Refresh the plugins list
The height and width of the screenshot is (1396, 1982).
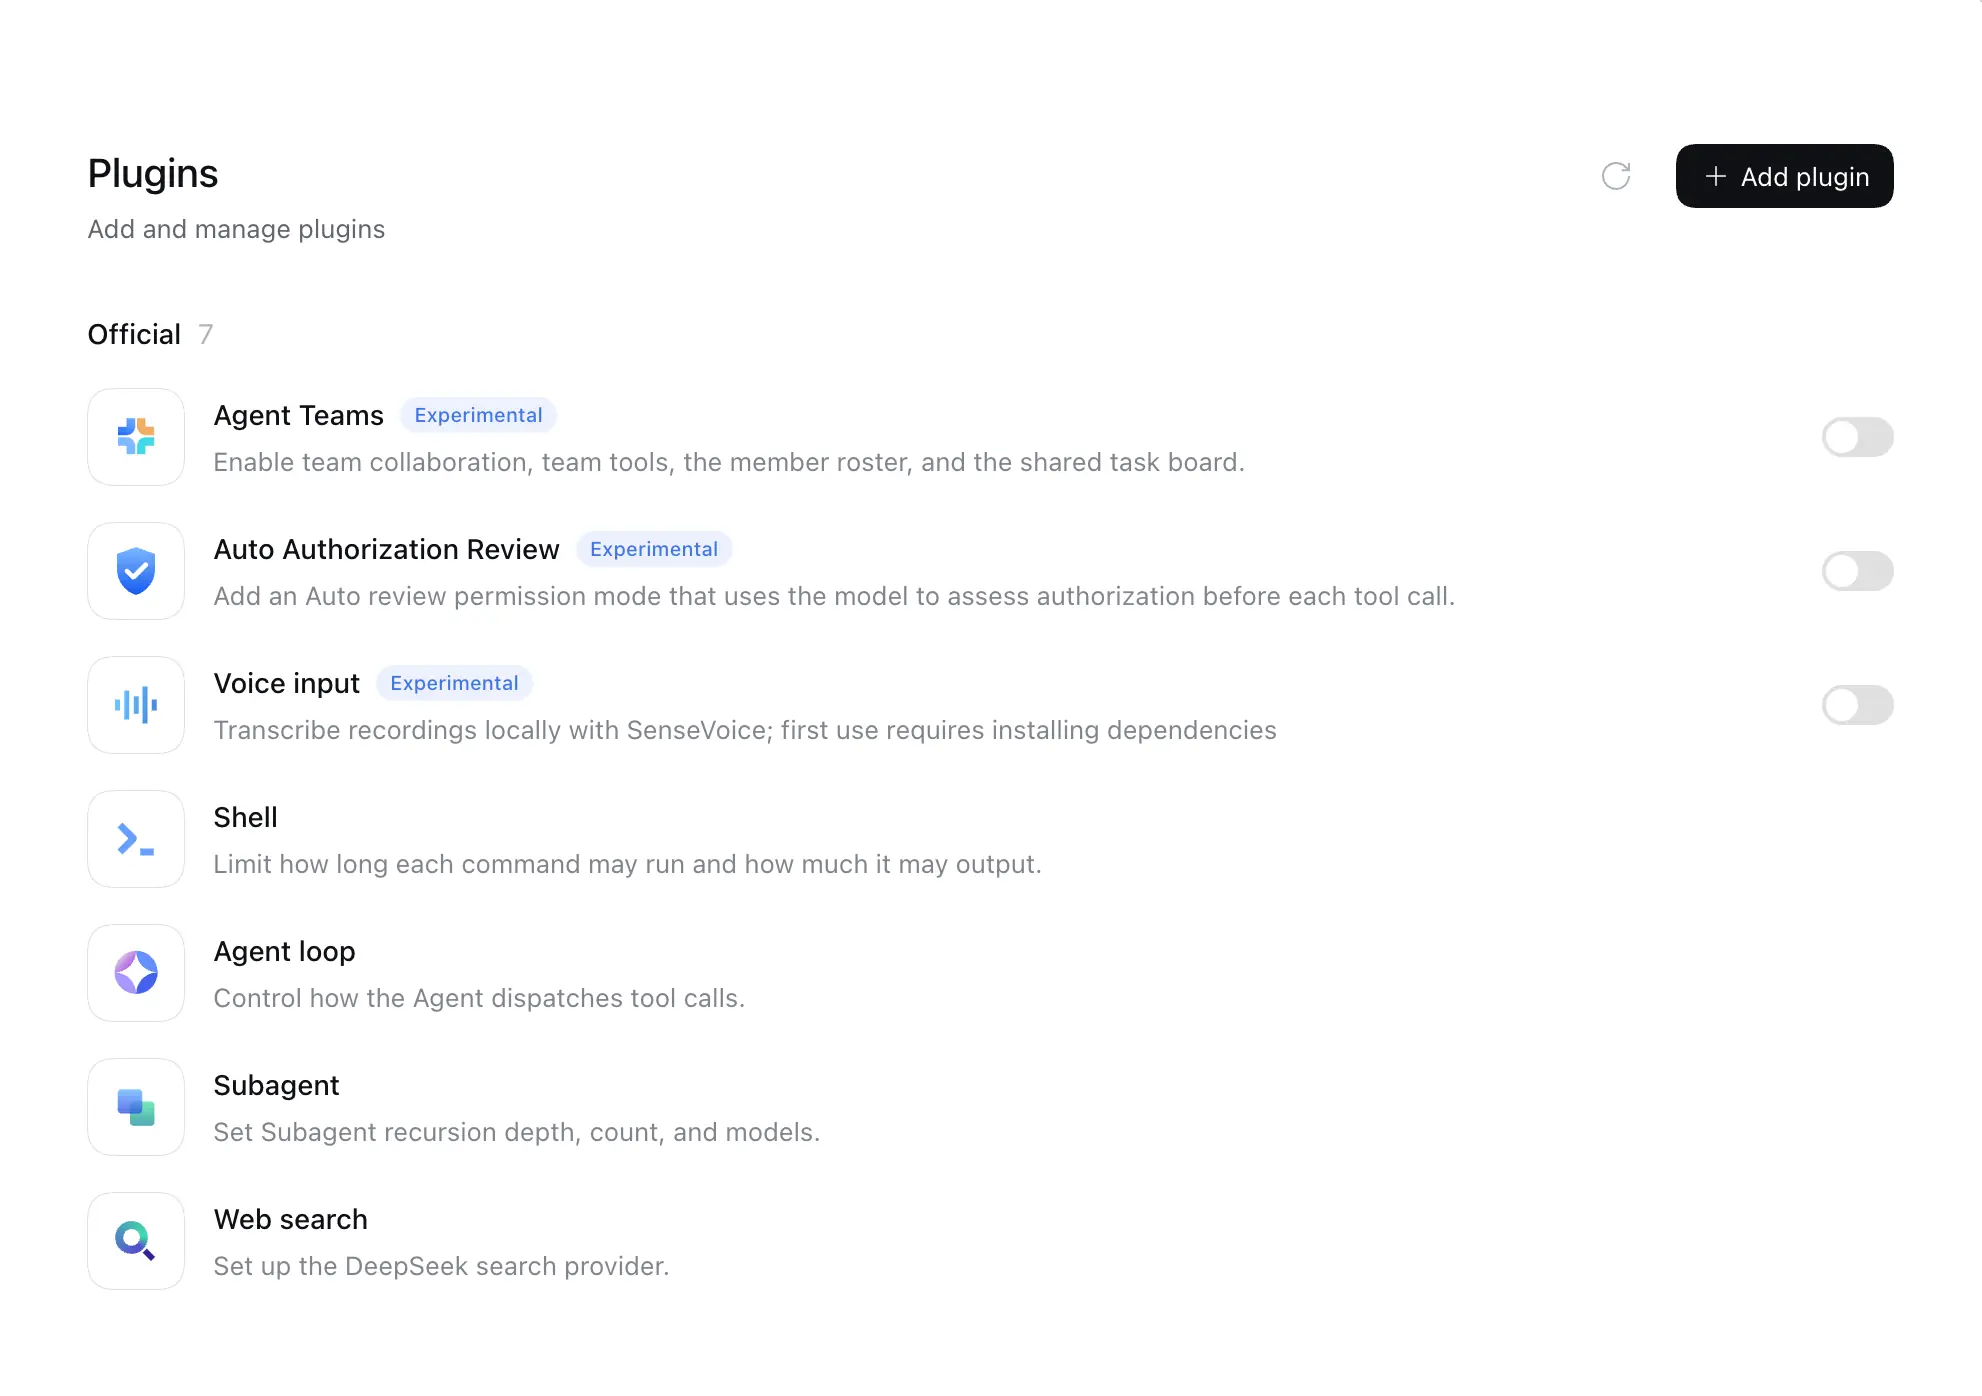1616,176
